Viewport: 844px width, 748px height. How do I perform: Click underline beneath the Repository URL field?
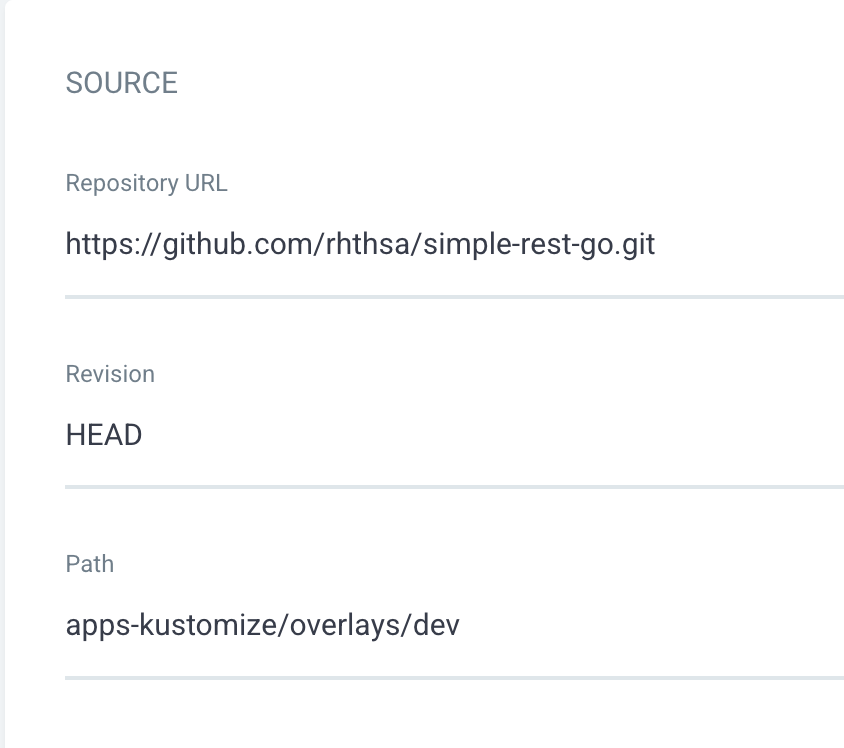click(x=454, y=297)
